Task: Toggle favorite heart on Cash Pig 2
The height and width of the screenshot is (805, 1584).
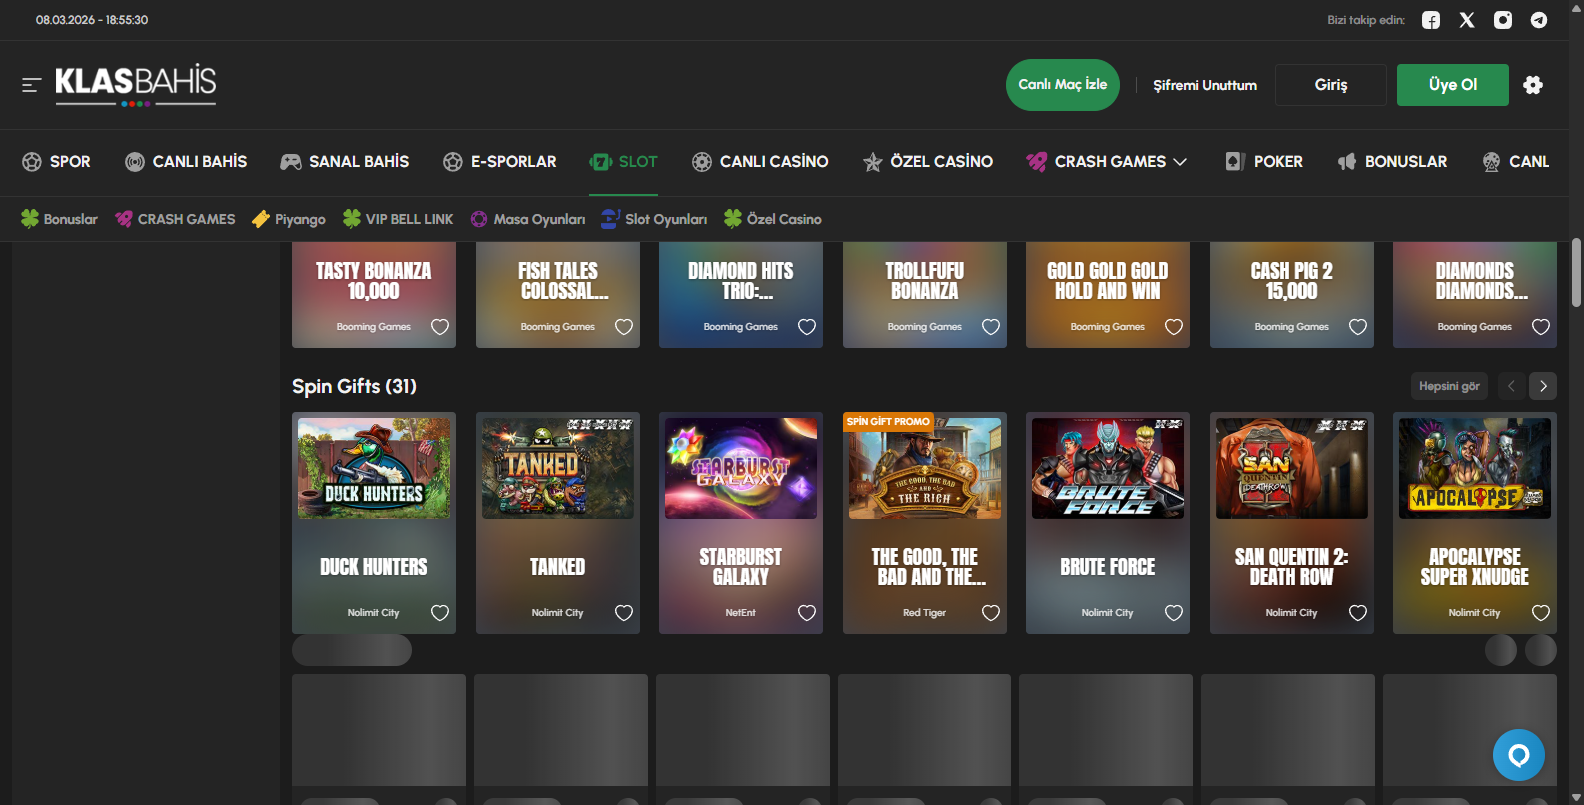Action: (x=1358, y=327)
